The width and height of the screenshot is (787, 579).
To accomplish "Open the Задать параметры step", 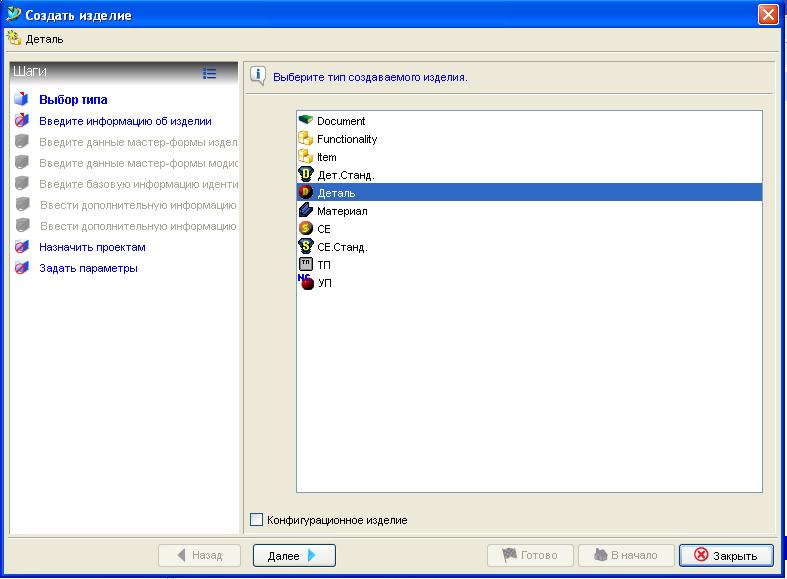I will click(x=88, y=268).
